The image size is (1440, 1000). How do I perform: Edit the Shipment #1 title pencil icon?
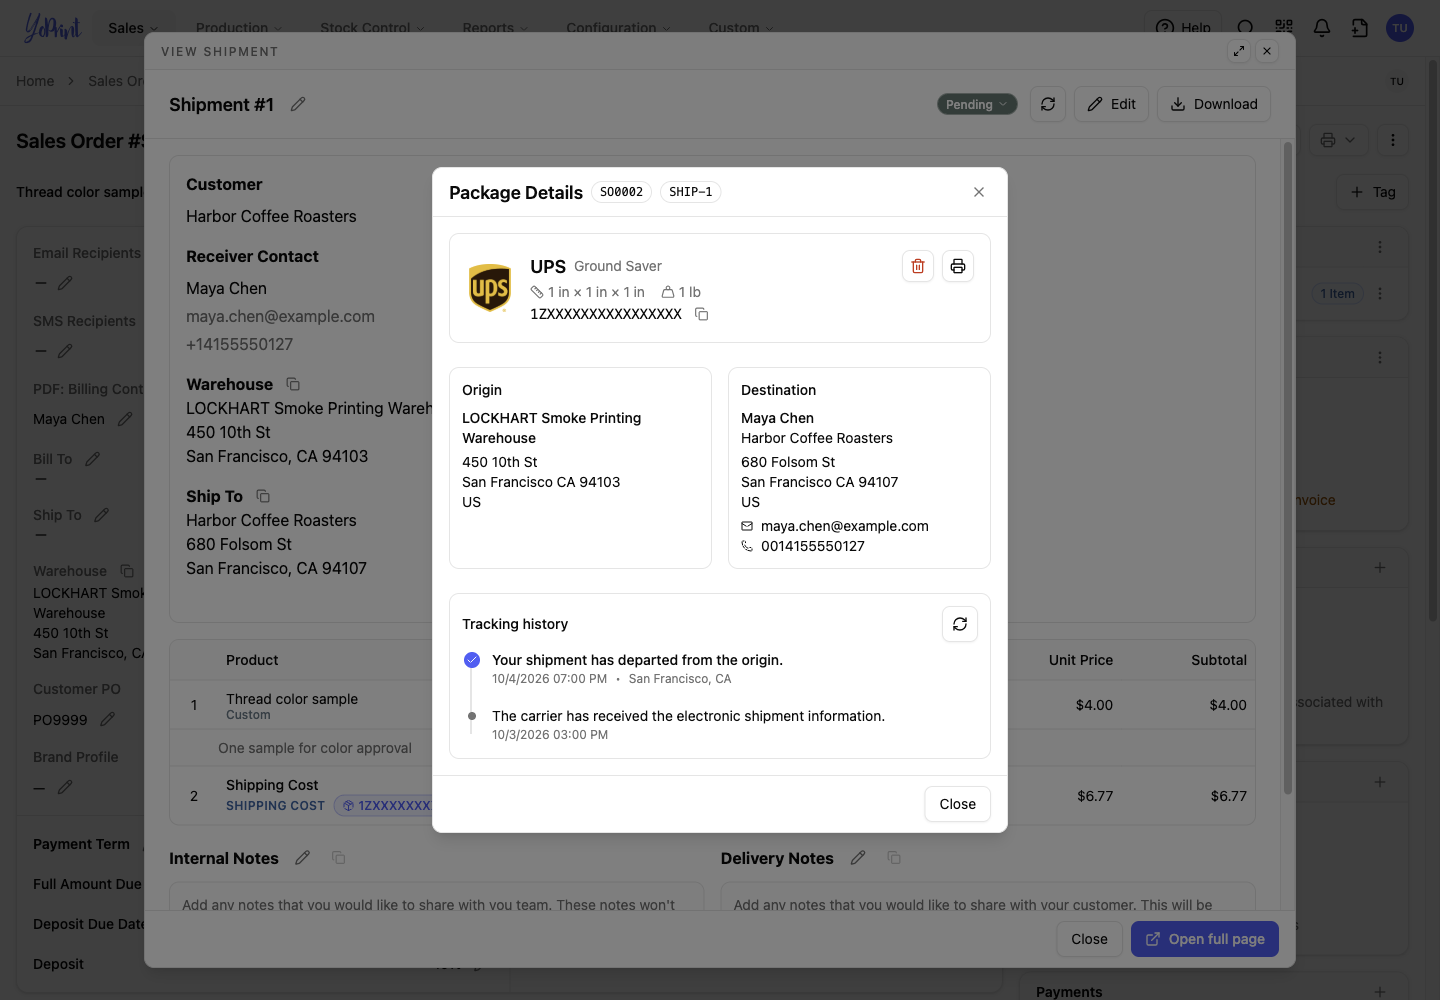[298, 104]
